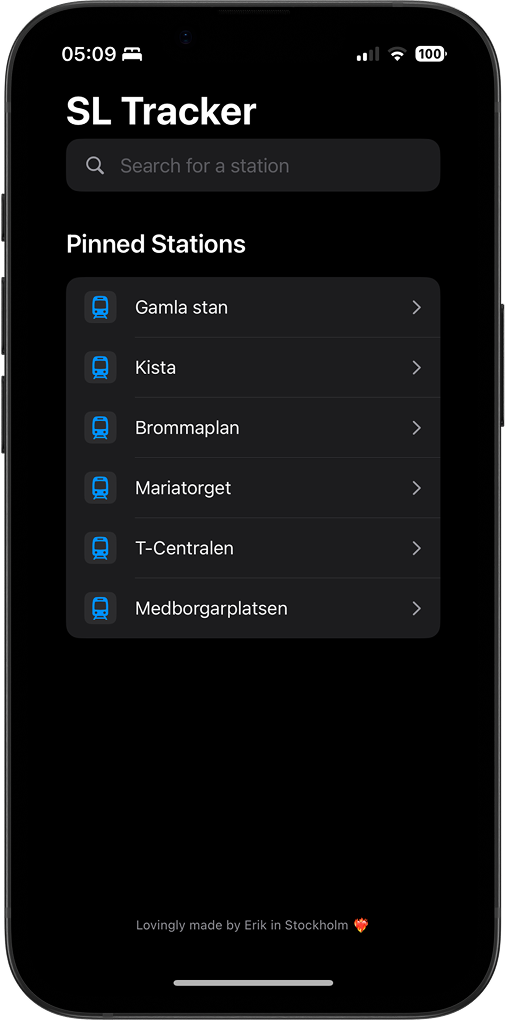The image size is (505, 1020).
Task: Tap the heart emoji in the footer
Action: click(361, 925)
